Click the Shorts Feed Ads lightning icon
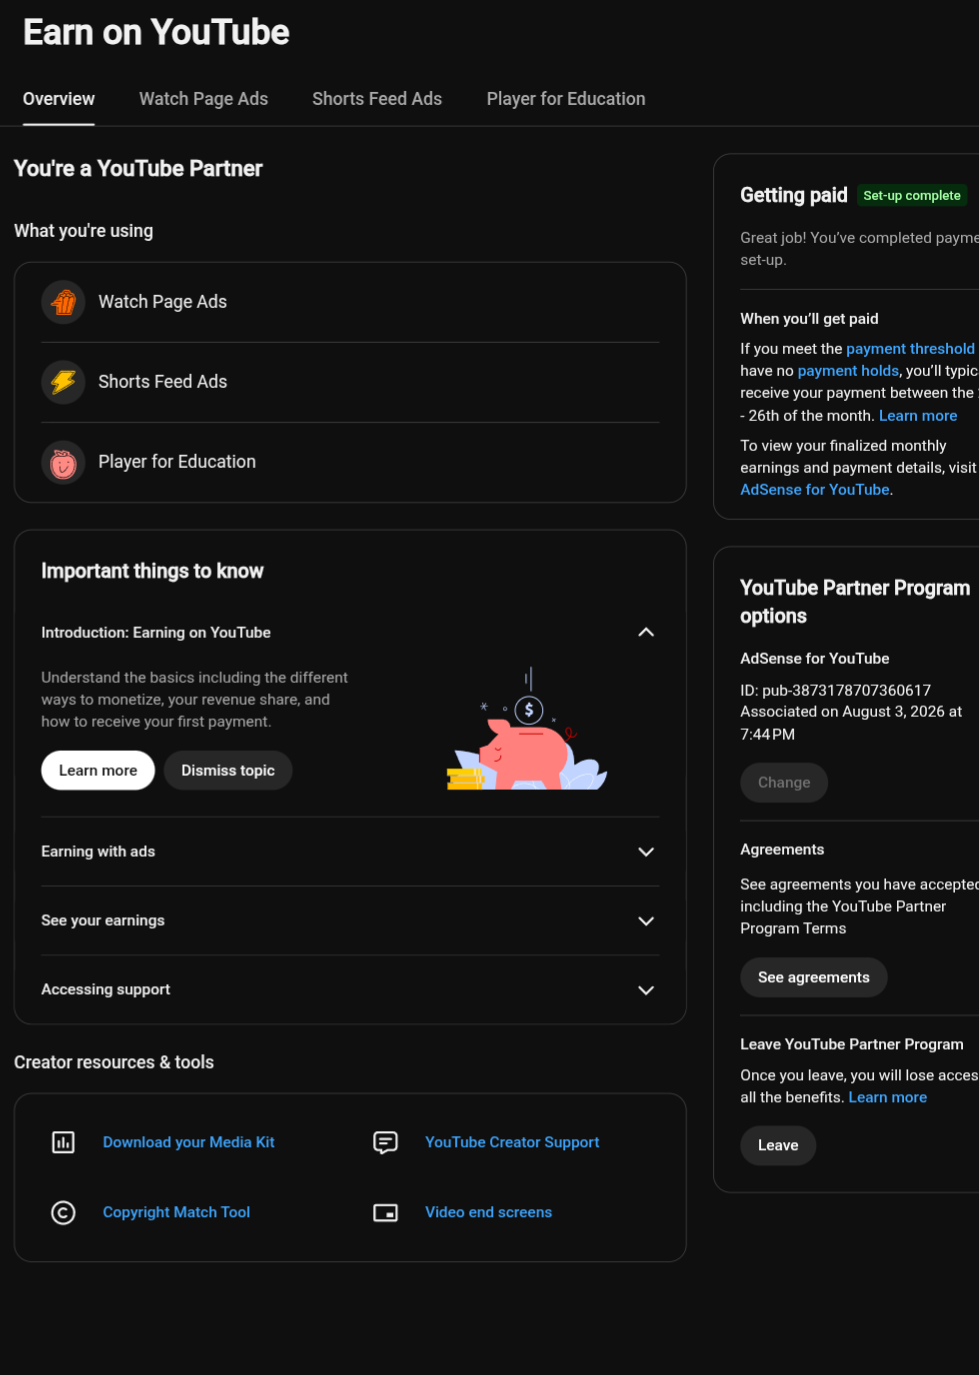 coord(63,382)
